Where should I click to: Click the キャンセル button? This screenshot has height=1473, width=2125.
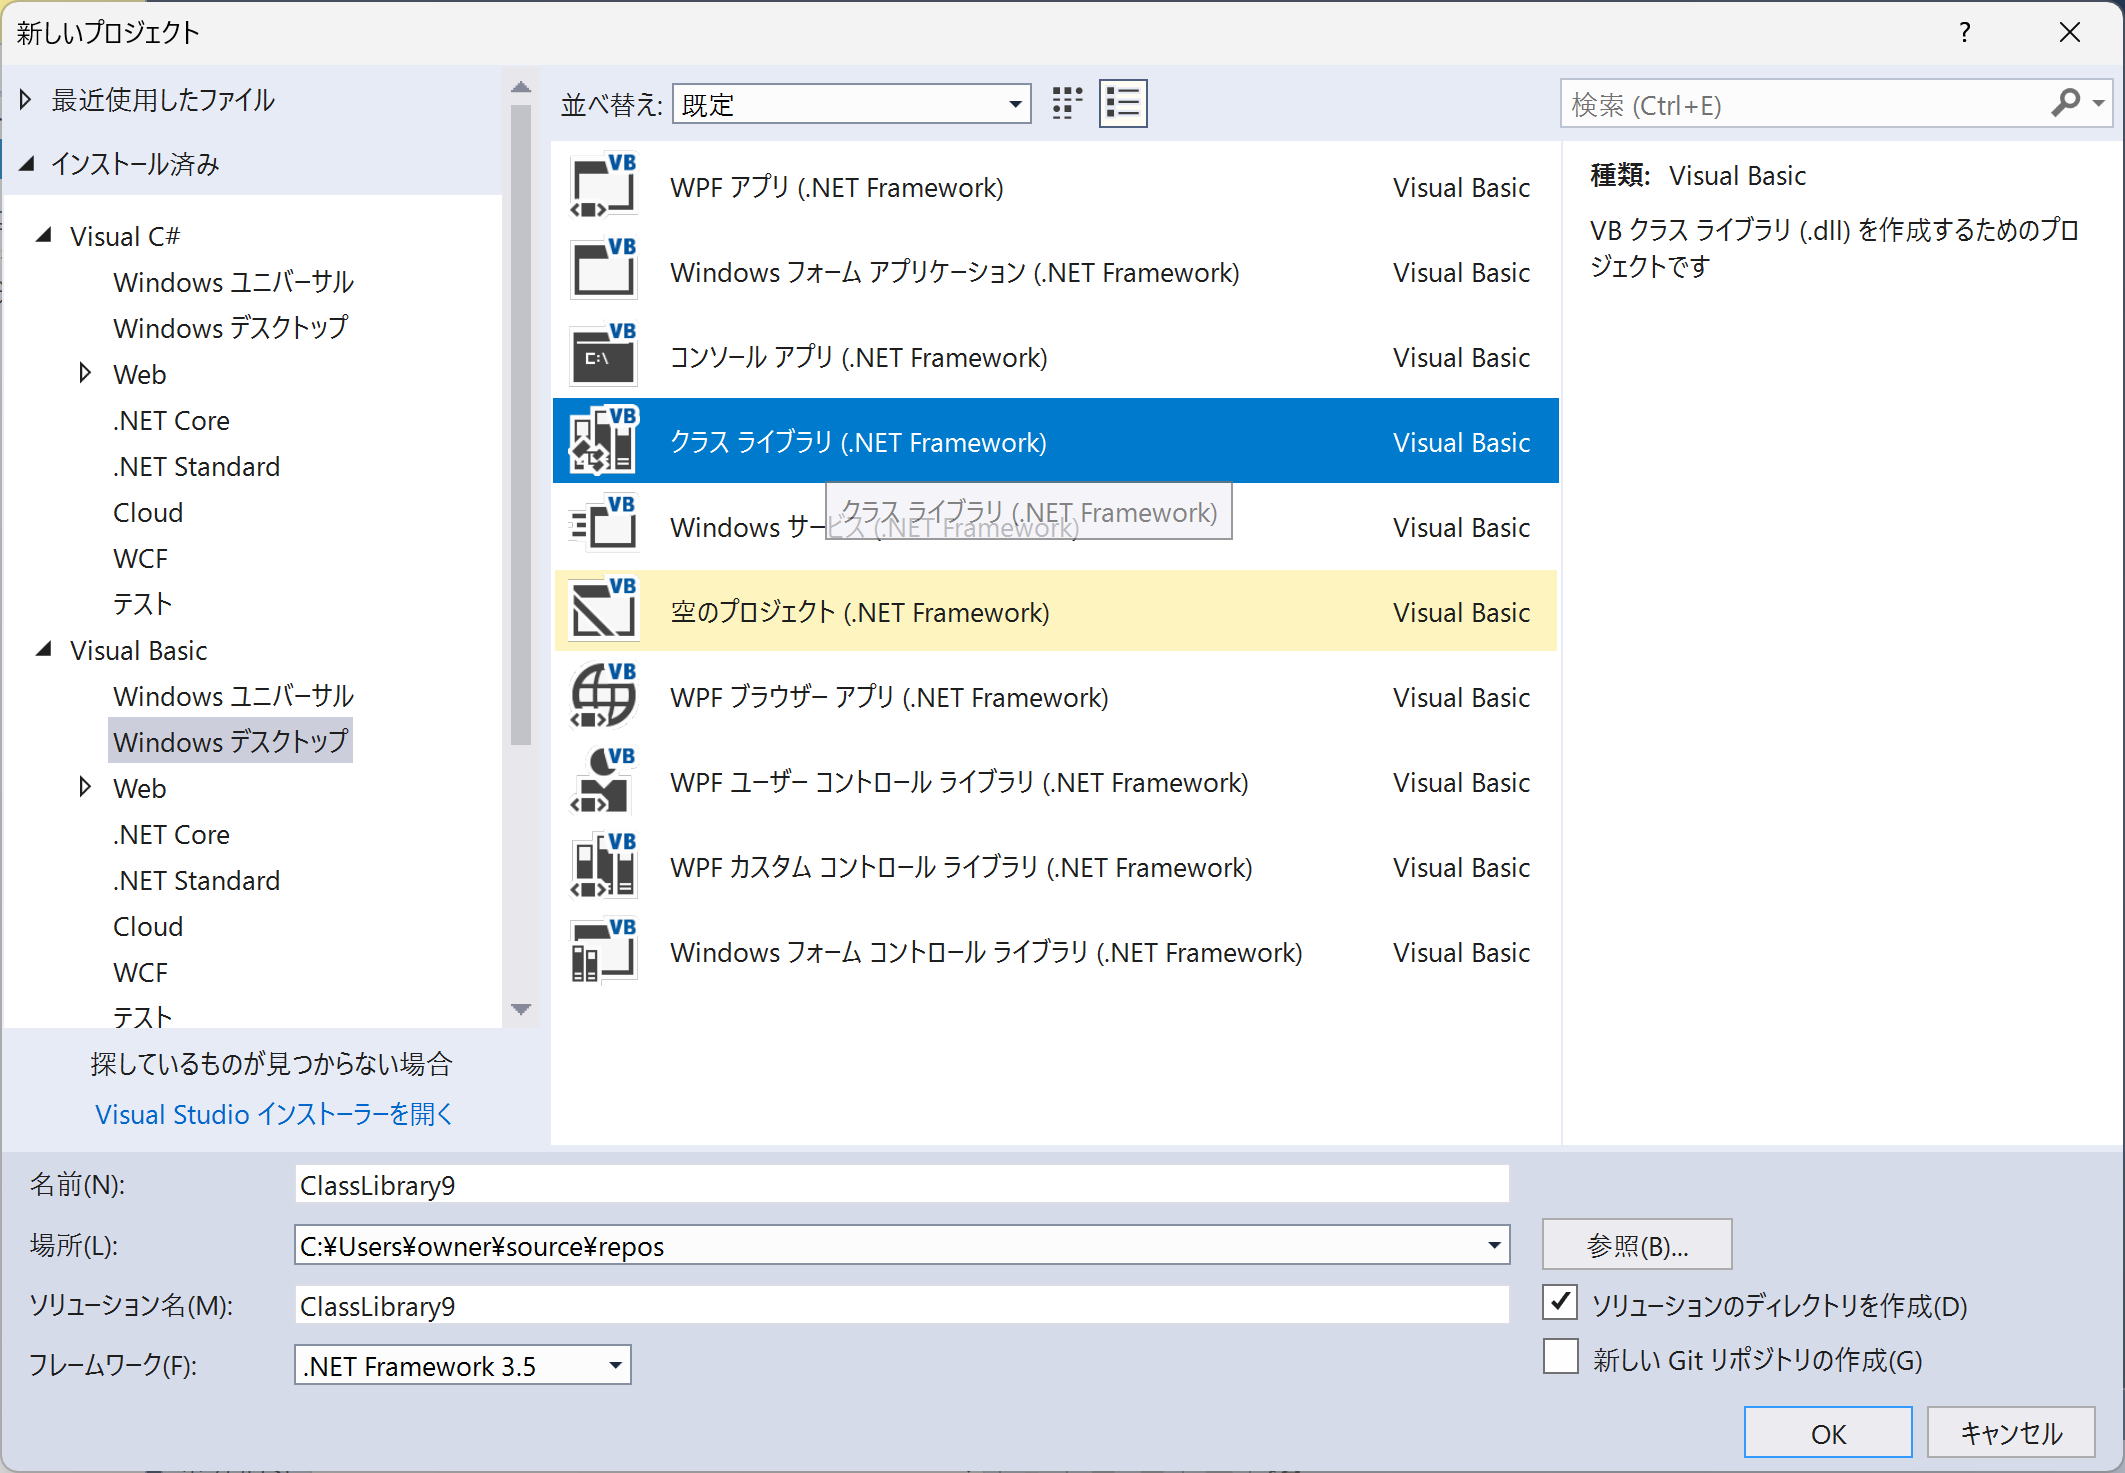(2011, 1433)
